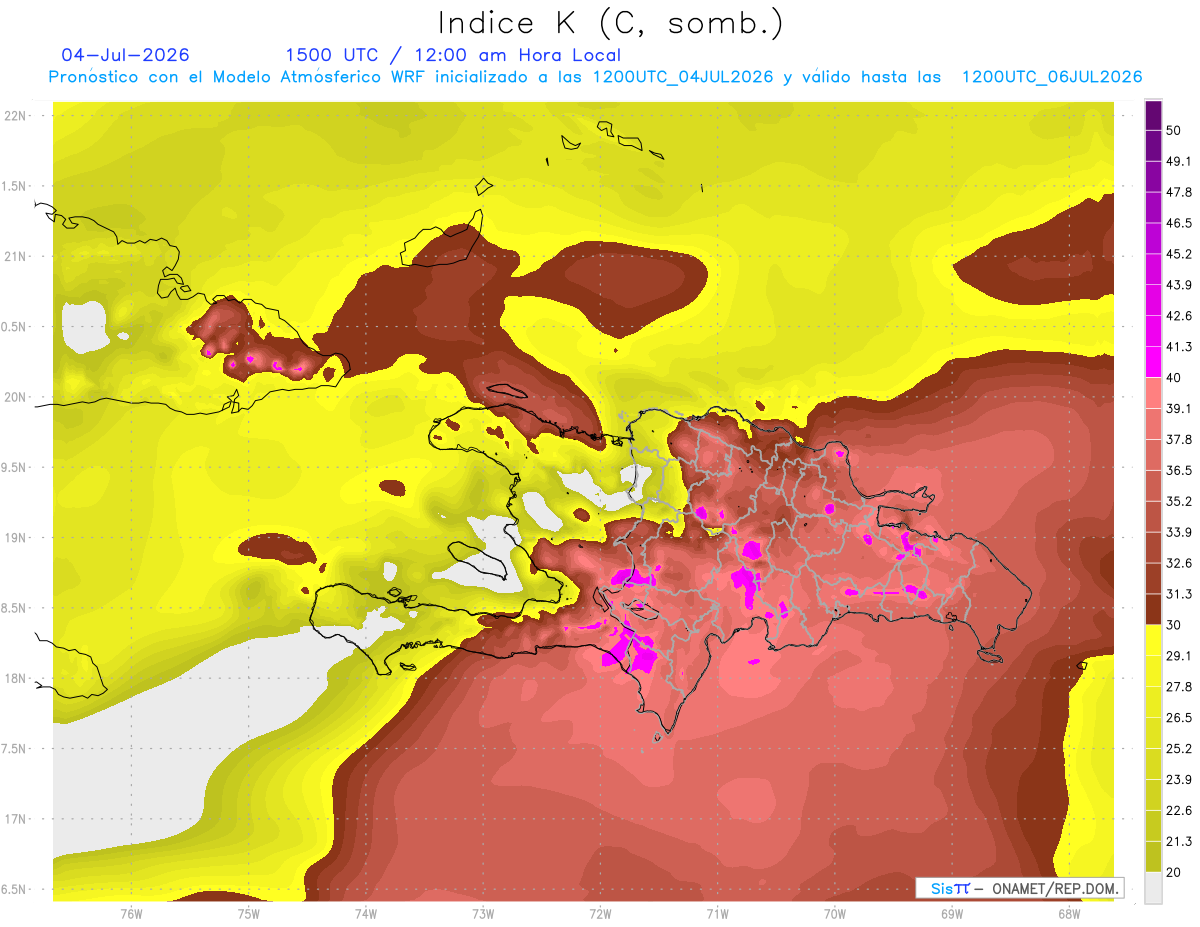
Task: Click the colorbar value '47.8'
Action: click(1179, 192)
